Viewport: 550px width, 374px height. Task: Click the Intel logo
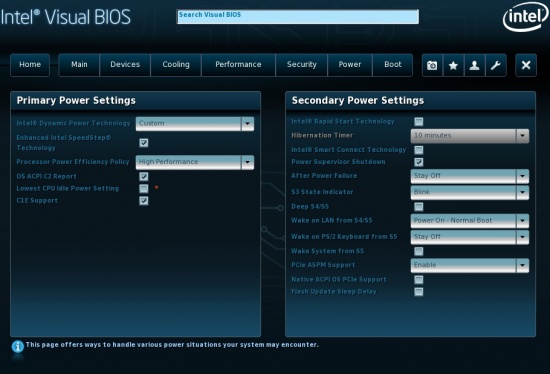[x=525, y=16]
